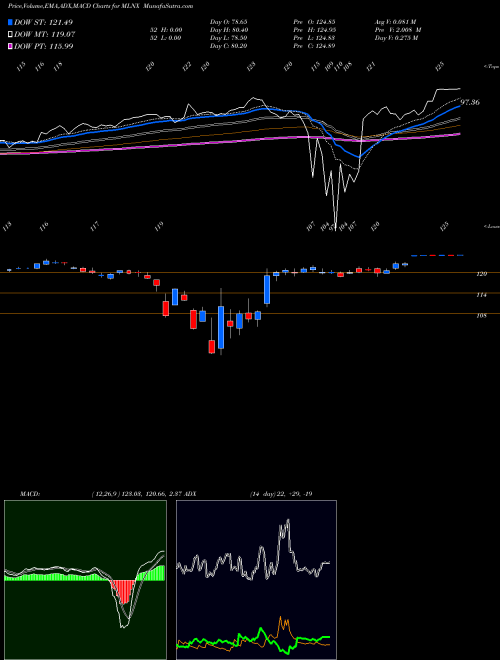
Task: Click the 117 label in the lows row
Action: click(x=95, y=226)
